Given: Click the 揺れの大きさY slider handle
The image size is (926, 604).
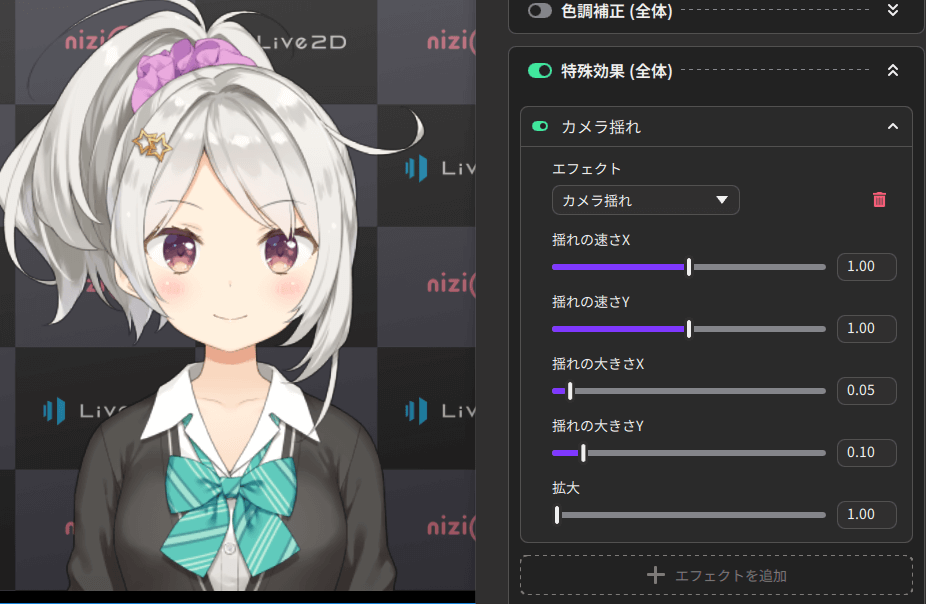Looking at the screenshot, I should pos(583,453).
